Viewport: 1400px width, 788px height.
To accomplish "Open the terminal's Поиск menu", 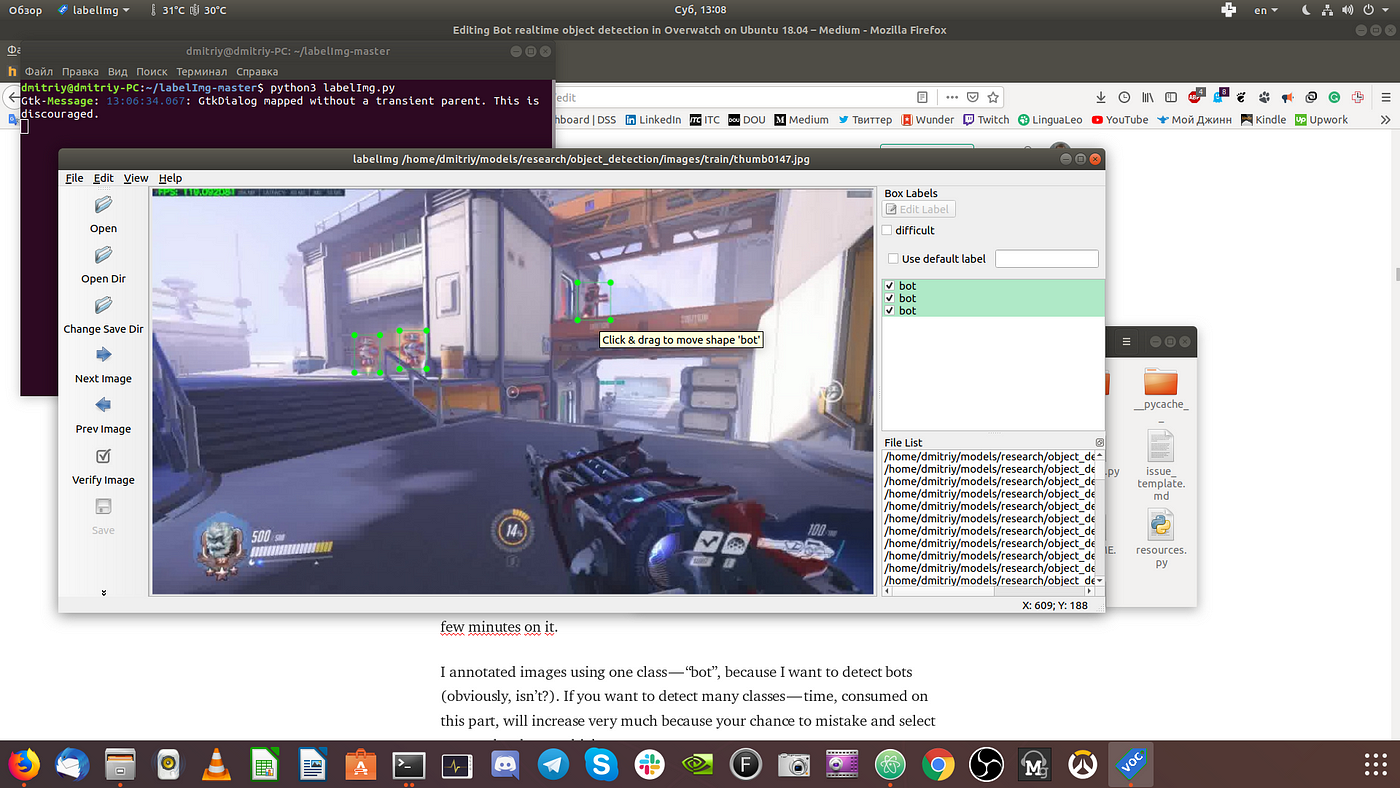I will (x=151, y=72).
